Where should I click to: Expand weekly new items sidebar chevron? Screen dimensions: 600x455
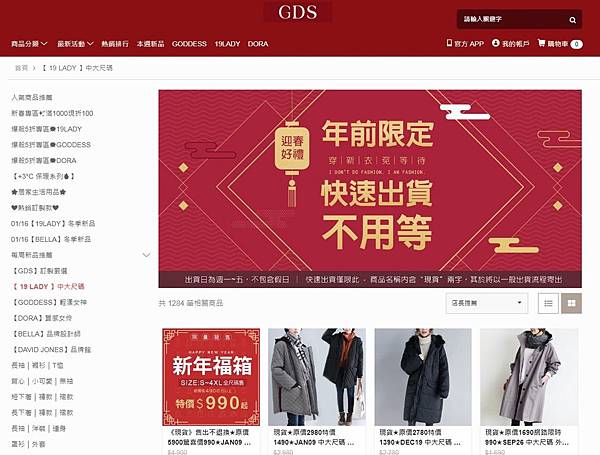(x=146, y=255)
